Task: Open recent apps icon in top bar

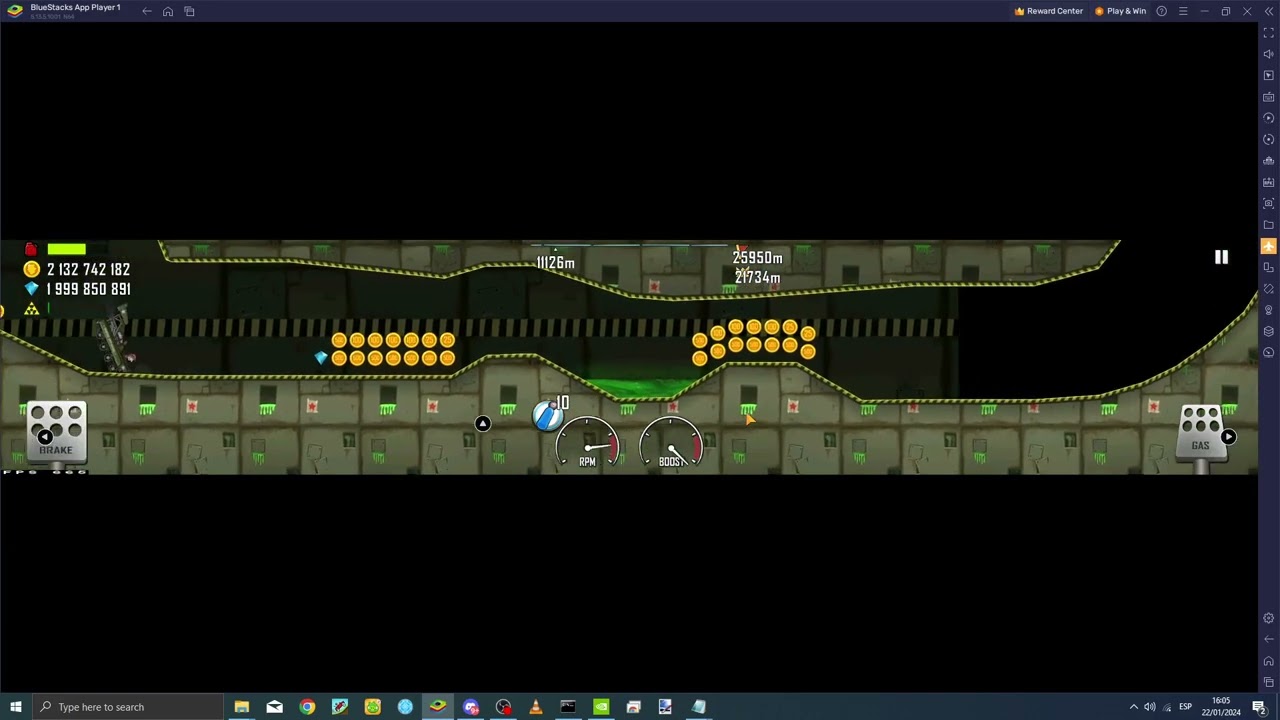Action: tap(189, 11)
